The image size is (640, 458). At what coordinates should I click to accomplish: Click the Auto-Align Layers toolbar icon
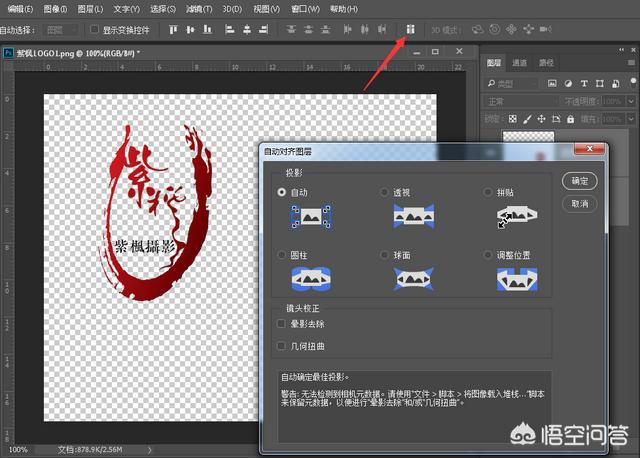tap(409, 29)
